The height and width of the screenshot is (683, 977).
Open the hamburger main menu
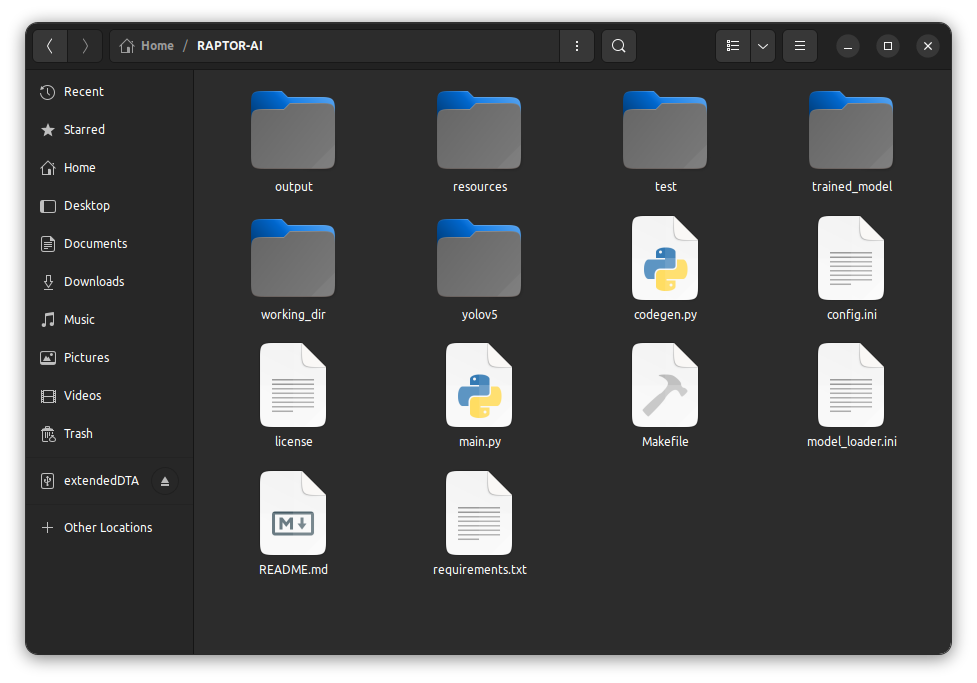click(800, 46)
